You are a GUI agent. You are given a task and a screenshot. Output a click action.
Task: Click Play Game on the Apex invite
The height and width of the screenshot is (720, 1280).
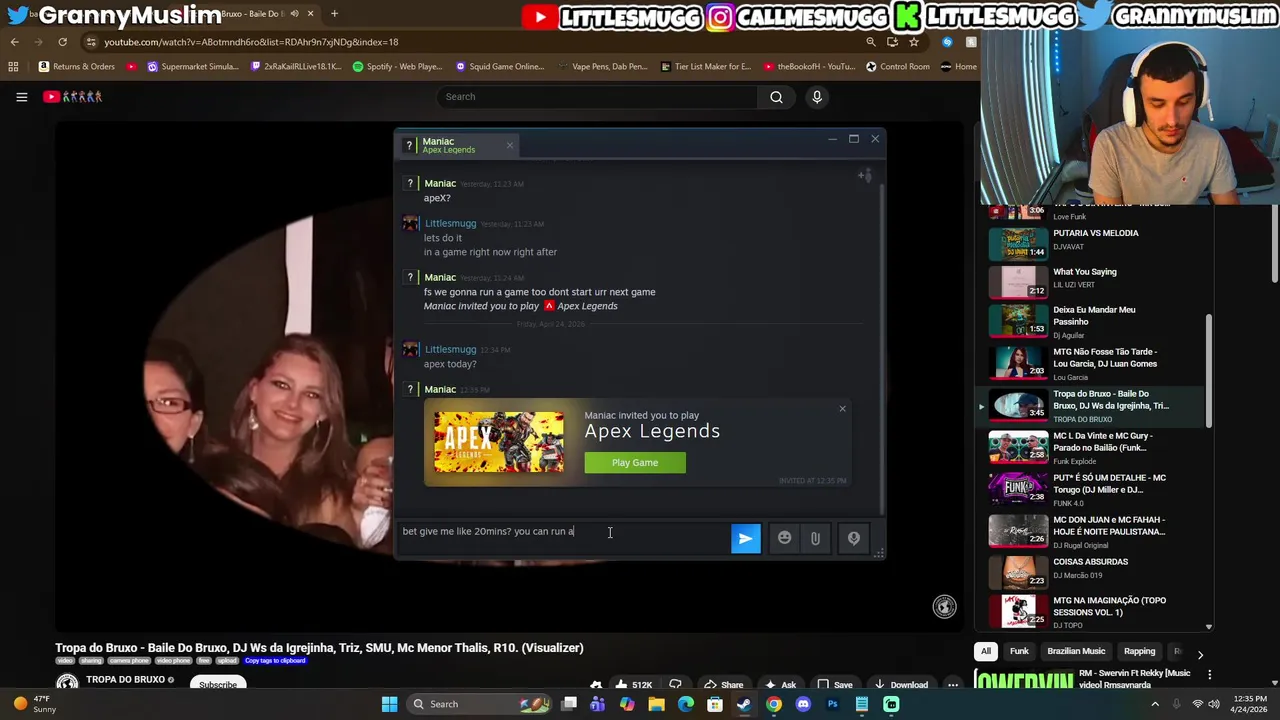click(x=635, y=462)
